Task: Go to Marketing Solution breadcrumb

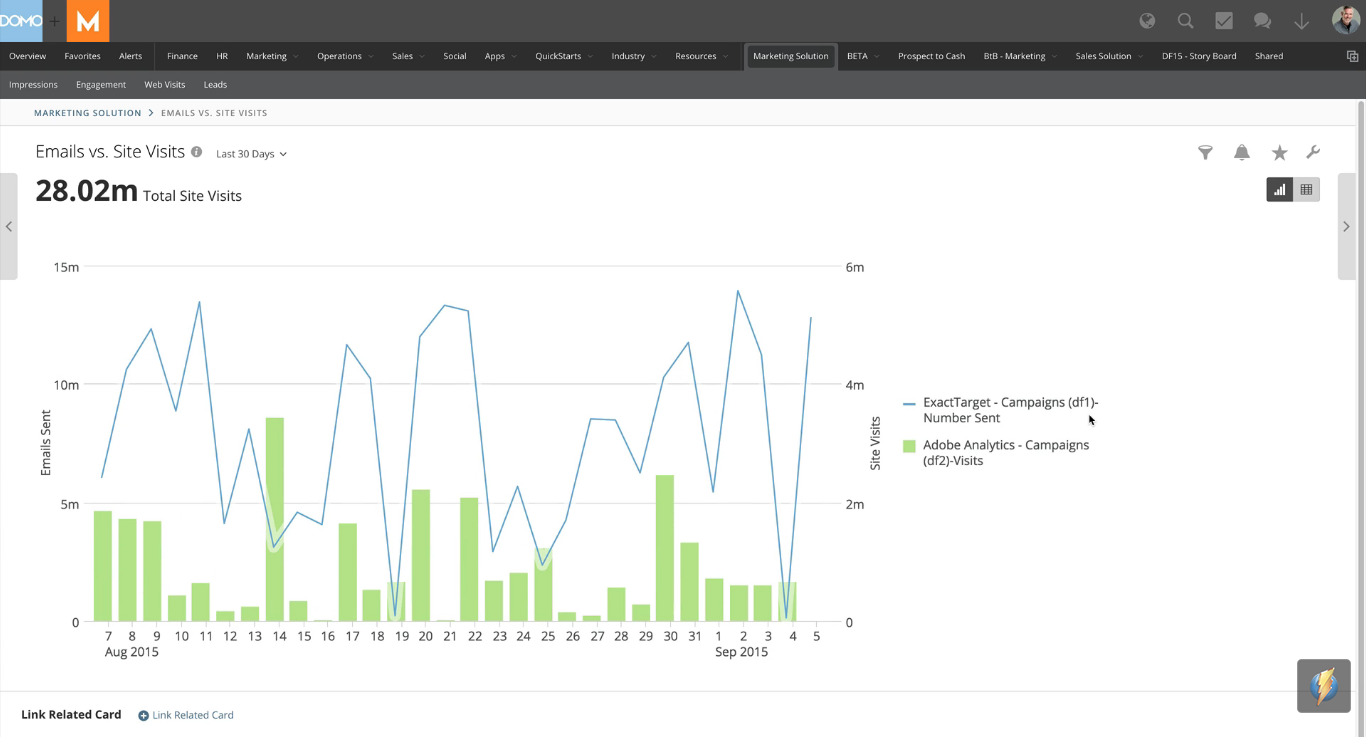Action: (x=87, y=113)
